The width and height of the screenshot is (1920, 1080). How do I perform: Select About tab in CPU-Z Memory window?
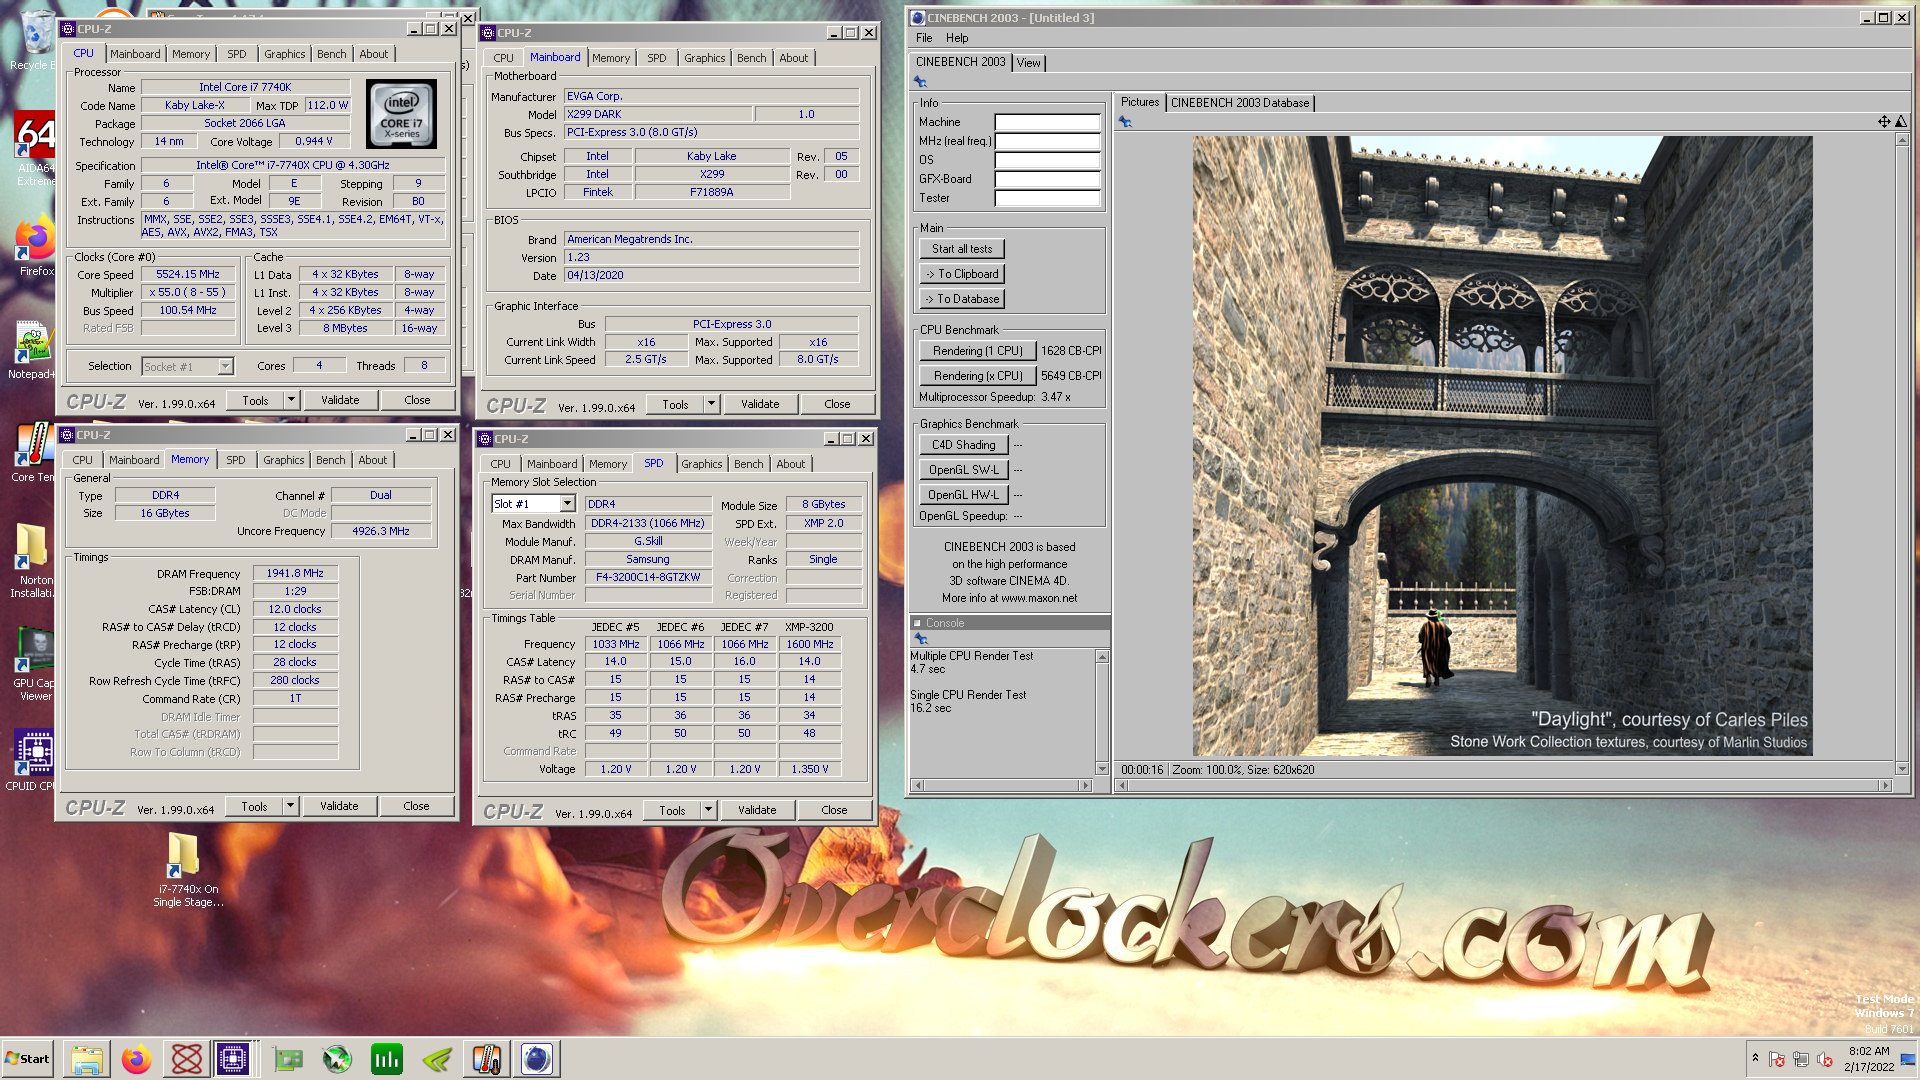[372, 460]
